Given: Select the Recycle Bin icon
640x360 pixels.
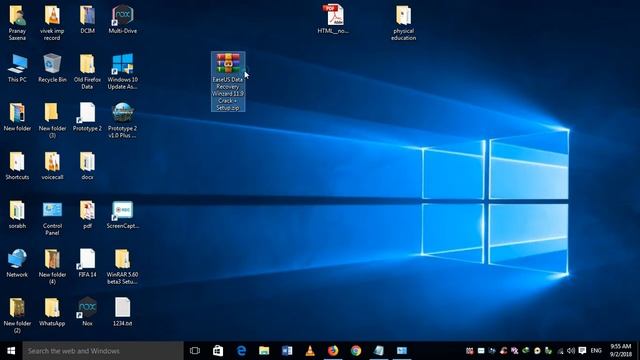Looking at the screenshot, I should pos(52,68).
